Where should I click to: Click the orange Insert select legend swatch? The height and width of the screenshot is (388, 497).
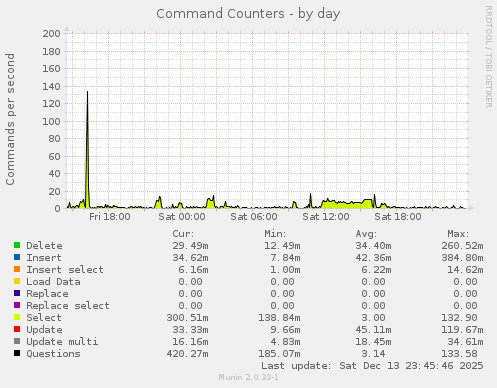17,269
